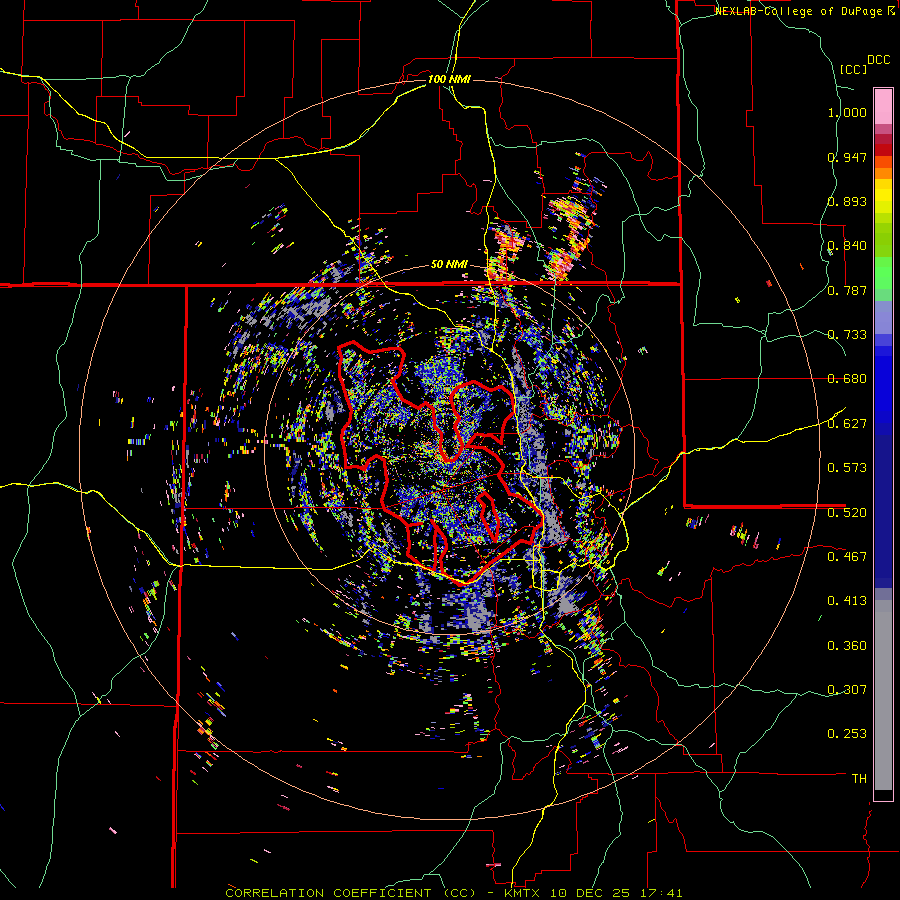Pick the pink segment of the color bar
Screen dimensions: 900x900
(883, 107)
